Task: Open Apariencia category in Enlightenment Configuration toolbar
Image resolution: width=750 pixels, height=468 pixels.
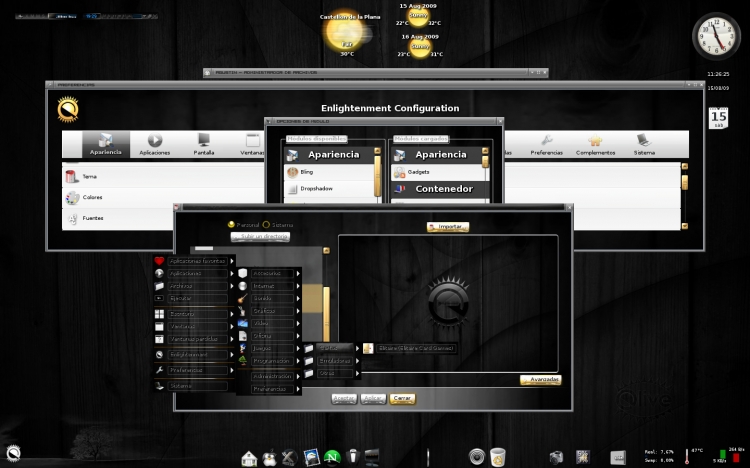Action: point(106,144)
